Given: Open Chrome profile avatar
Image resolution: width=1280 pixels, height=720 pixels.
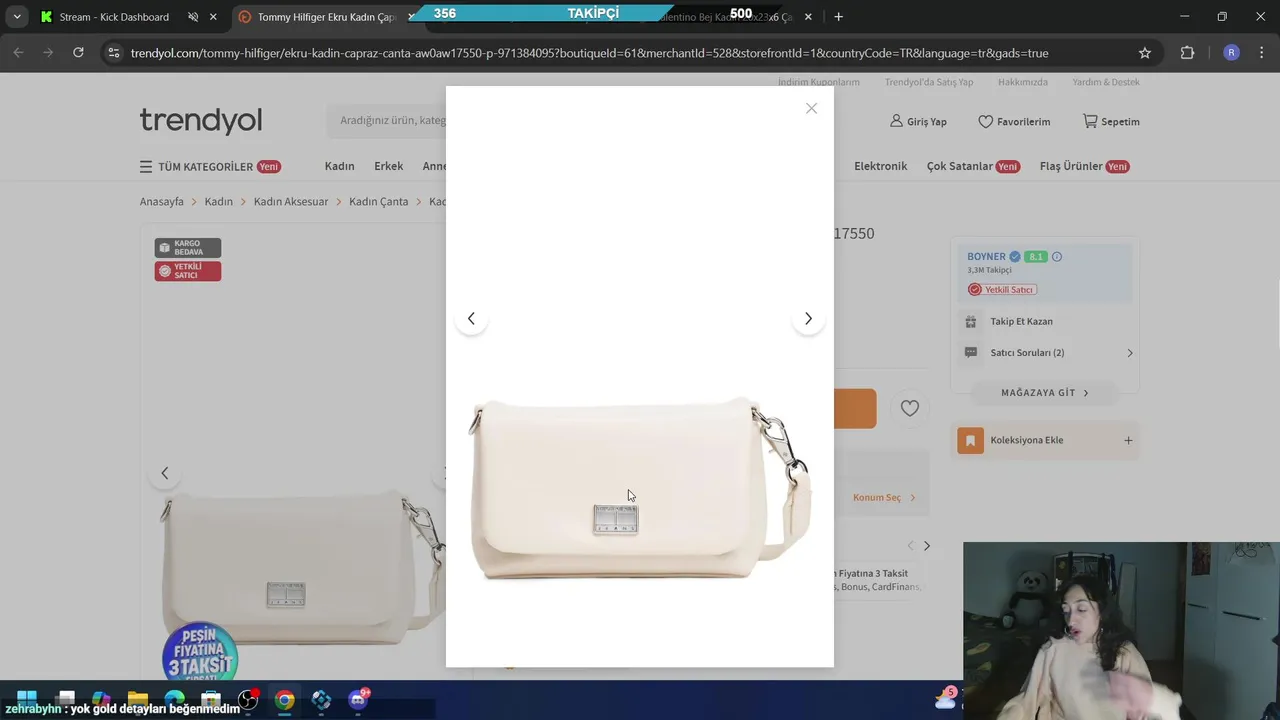Looking at the screenshot, I should pos(1232,53).
